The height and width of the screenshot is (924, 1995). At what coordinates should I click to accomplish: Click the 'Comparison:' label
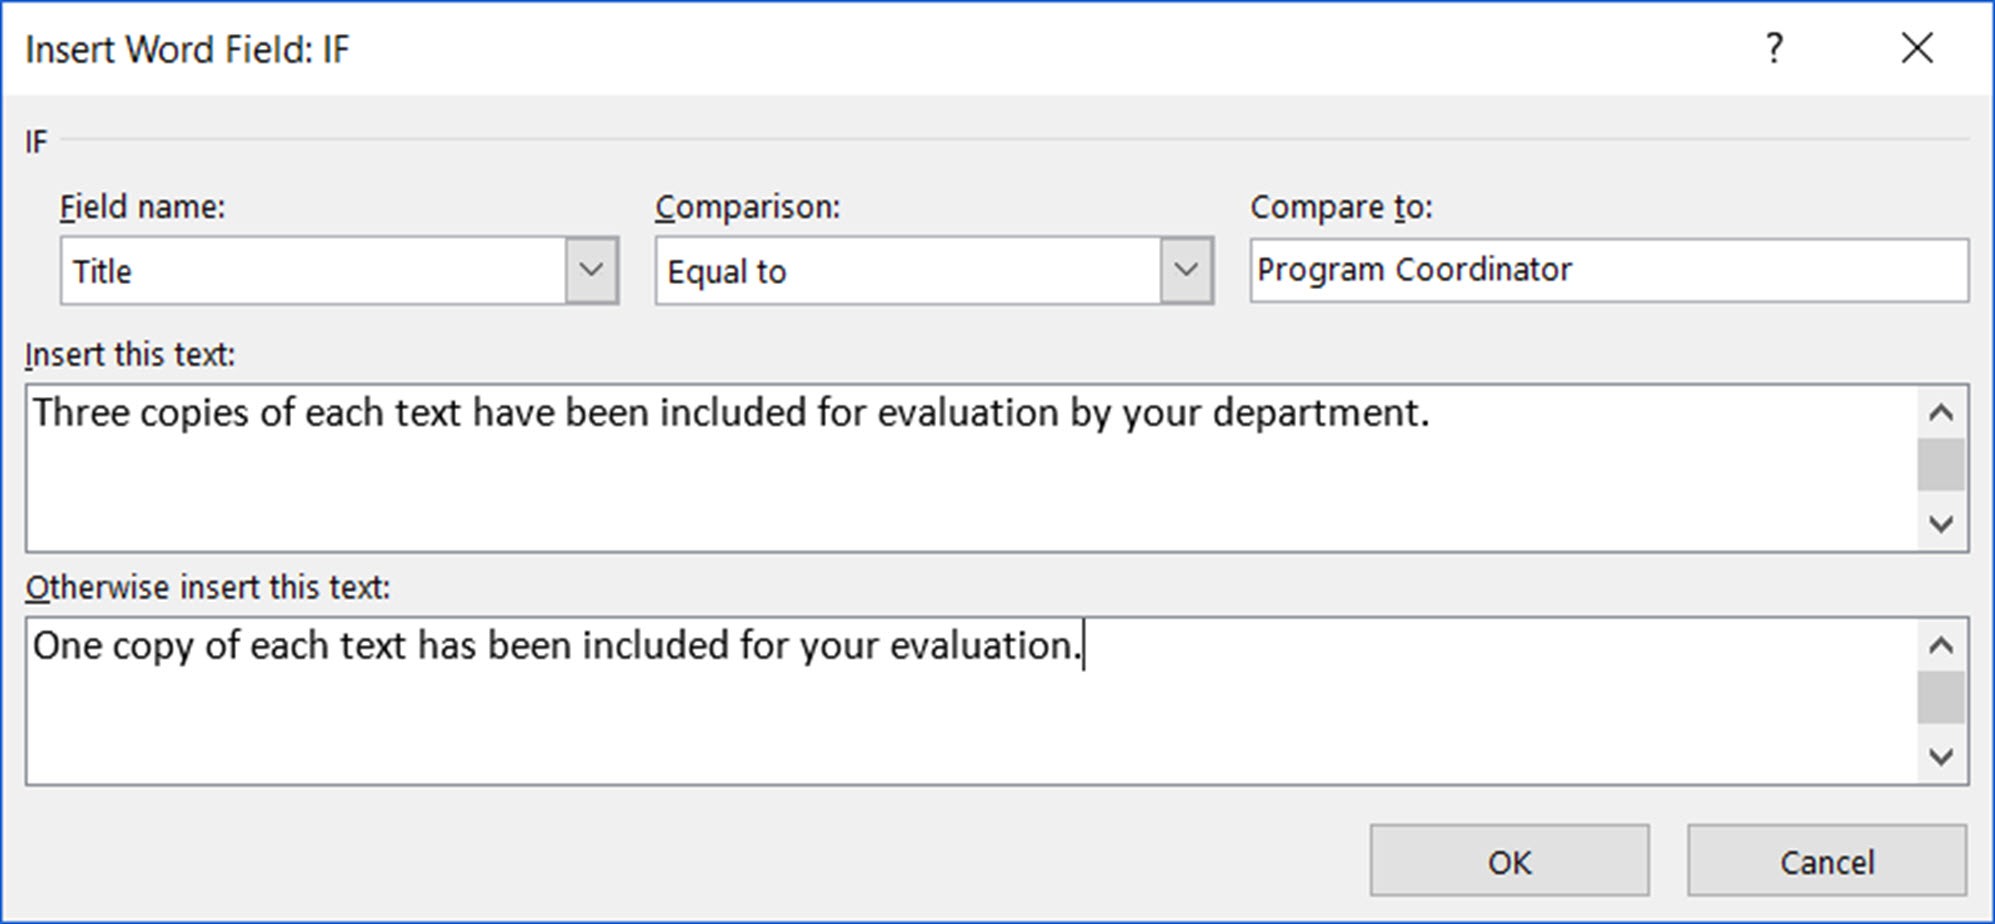pyautogui.click(x=747, y=207)
